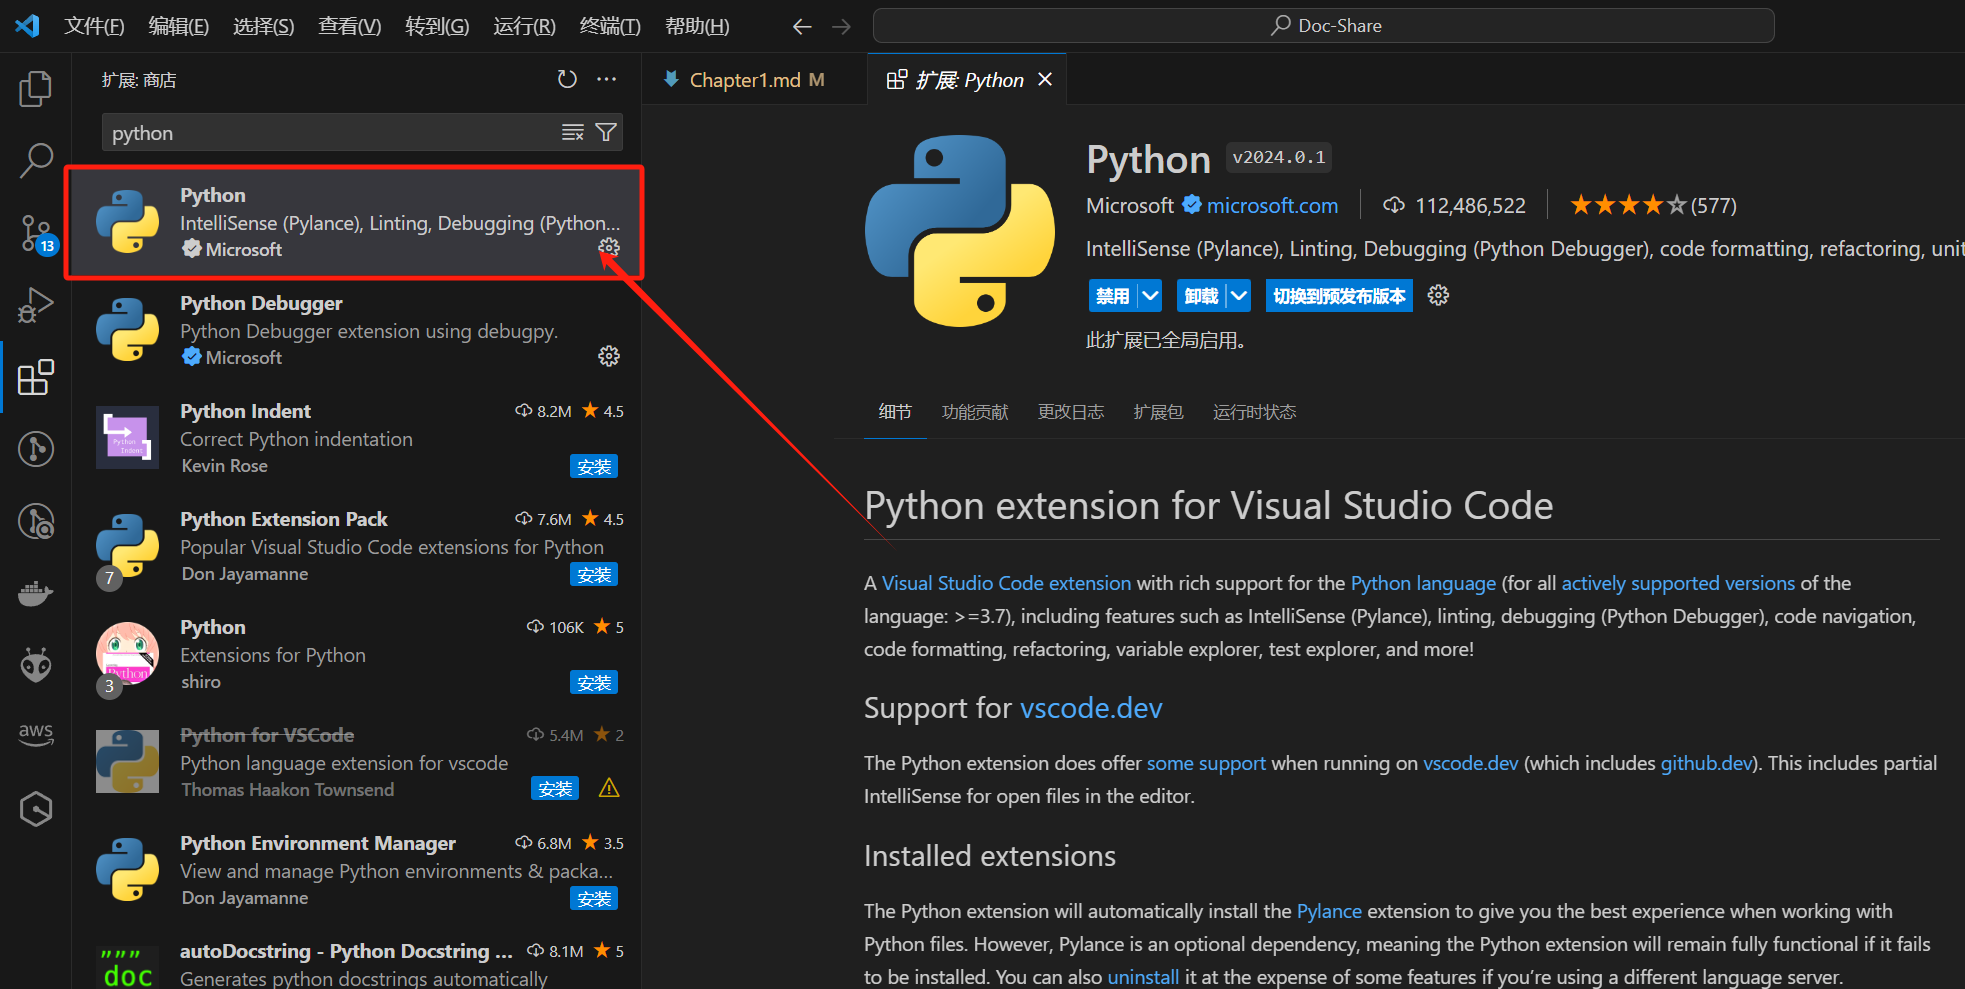
Task: Select autoDocstring extension in the list
Action: coord(356,962)
